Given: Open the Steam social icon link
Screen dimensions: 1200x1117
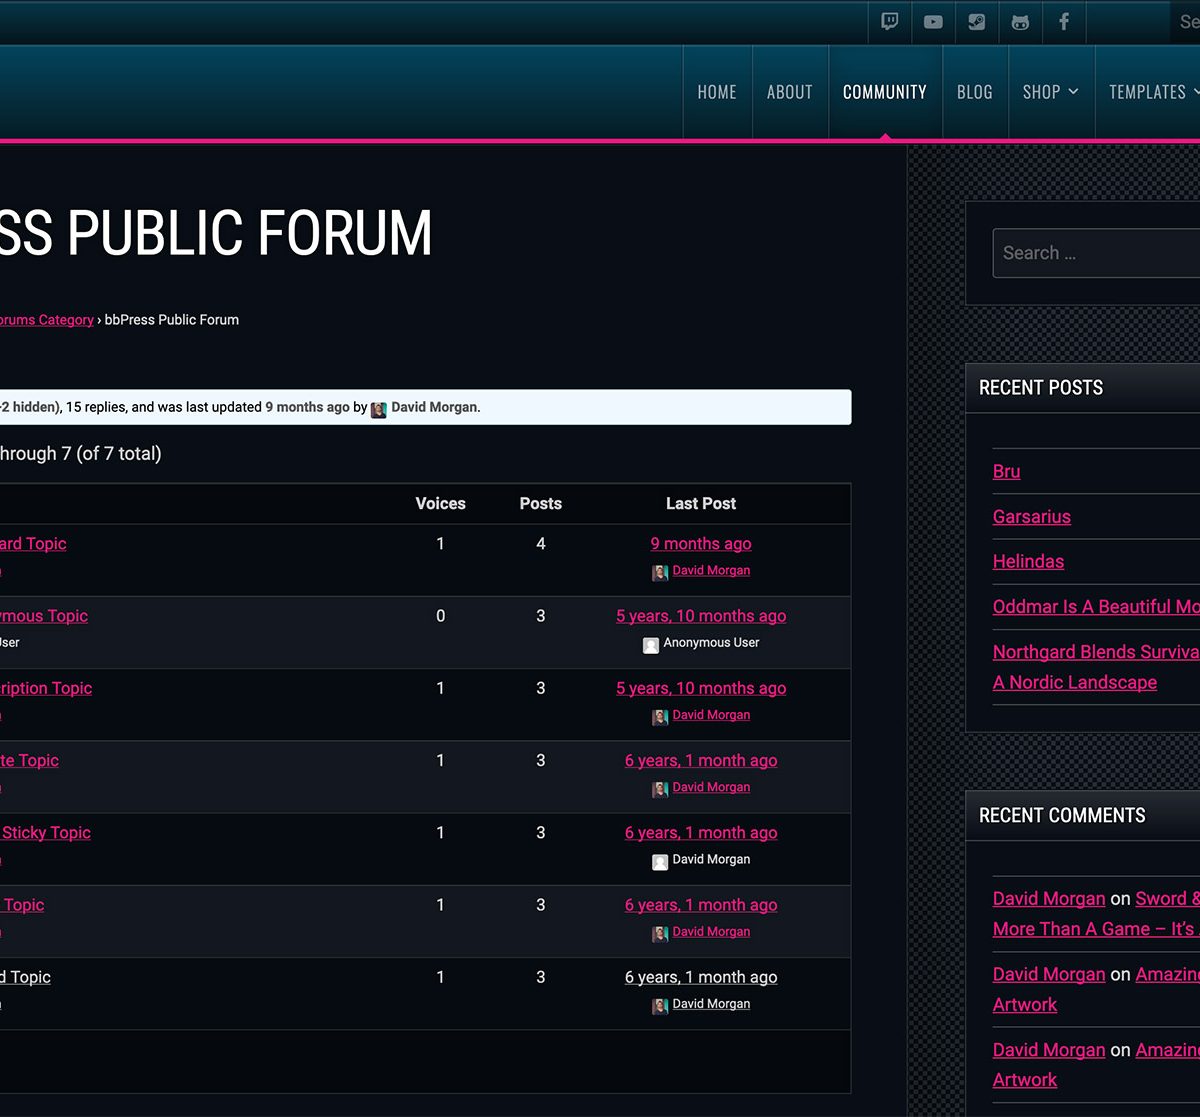Looking at the screenshot, I should (x=976, y=22).
